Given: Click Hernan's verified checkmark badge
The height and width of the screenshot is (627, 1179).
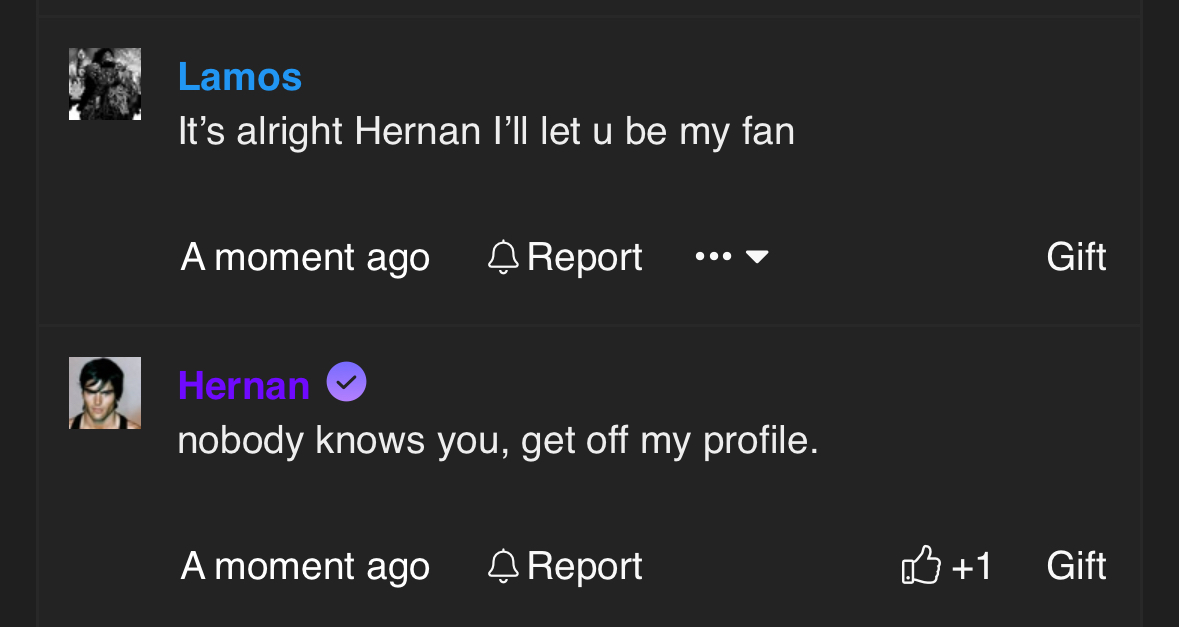Looking at the screenshot, I should [x=347, y=382].
